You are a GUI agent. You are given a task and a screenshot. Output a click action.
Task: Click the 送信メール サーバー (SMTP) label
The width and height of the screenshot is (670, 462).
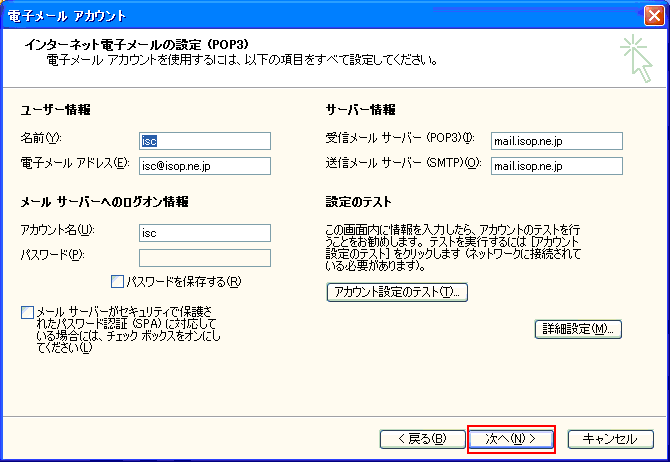point(403,163)
